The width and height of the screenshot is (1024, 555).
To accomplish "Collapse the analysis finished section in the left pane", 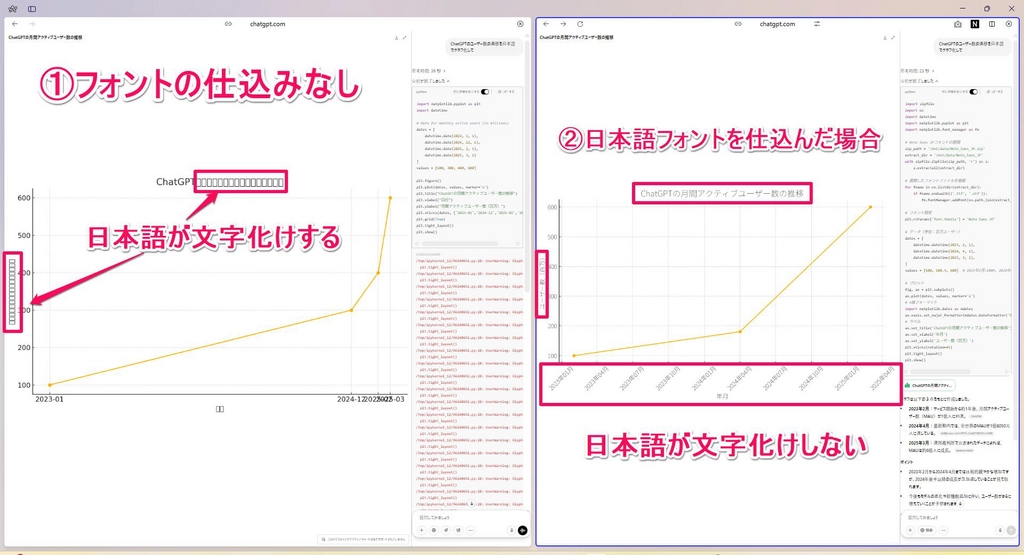I will point(430,81).
